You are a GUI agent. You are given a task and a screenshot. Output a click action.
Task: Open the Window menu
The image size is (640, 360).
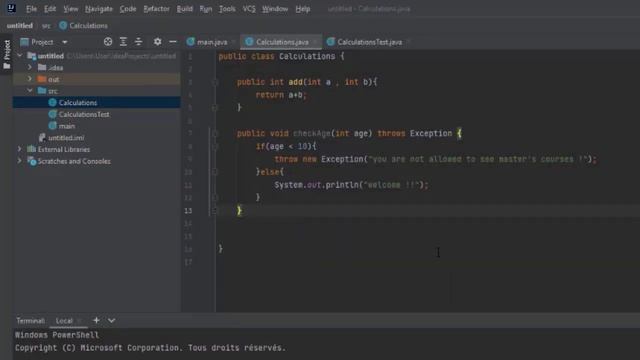275,9
